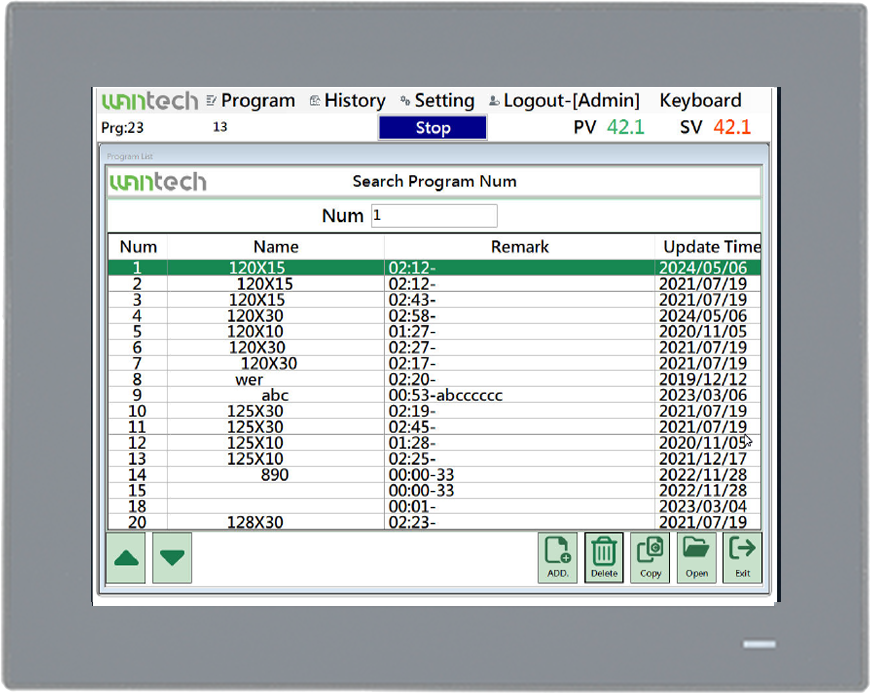Select program 12 with remark 01:28-
The image size is (870, 694).
point(434,443)
